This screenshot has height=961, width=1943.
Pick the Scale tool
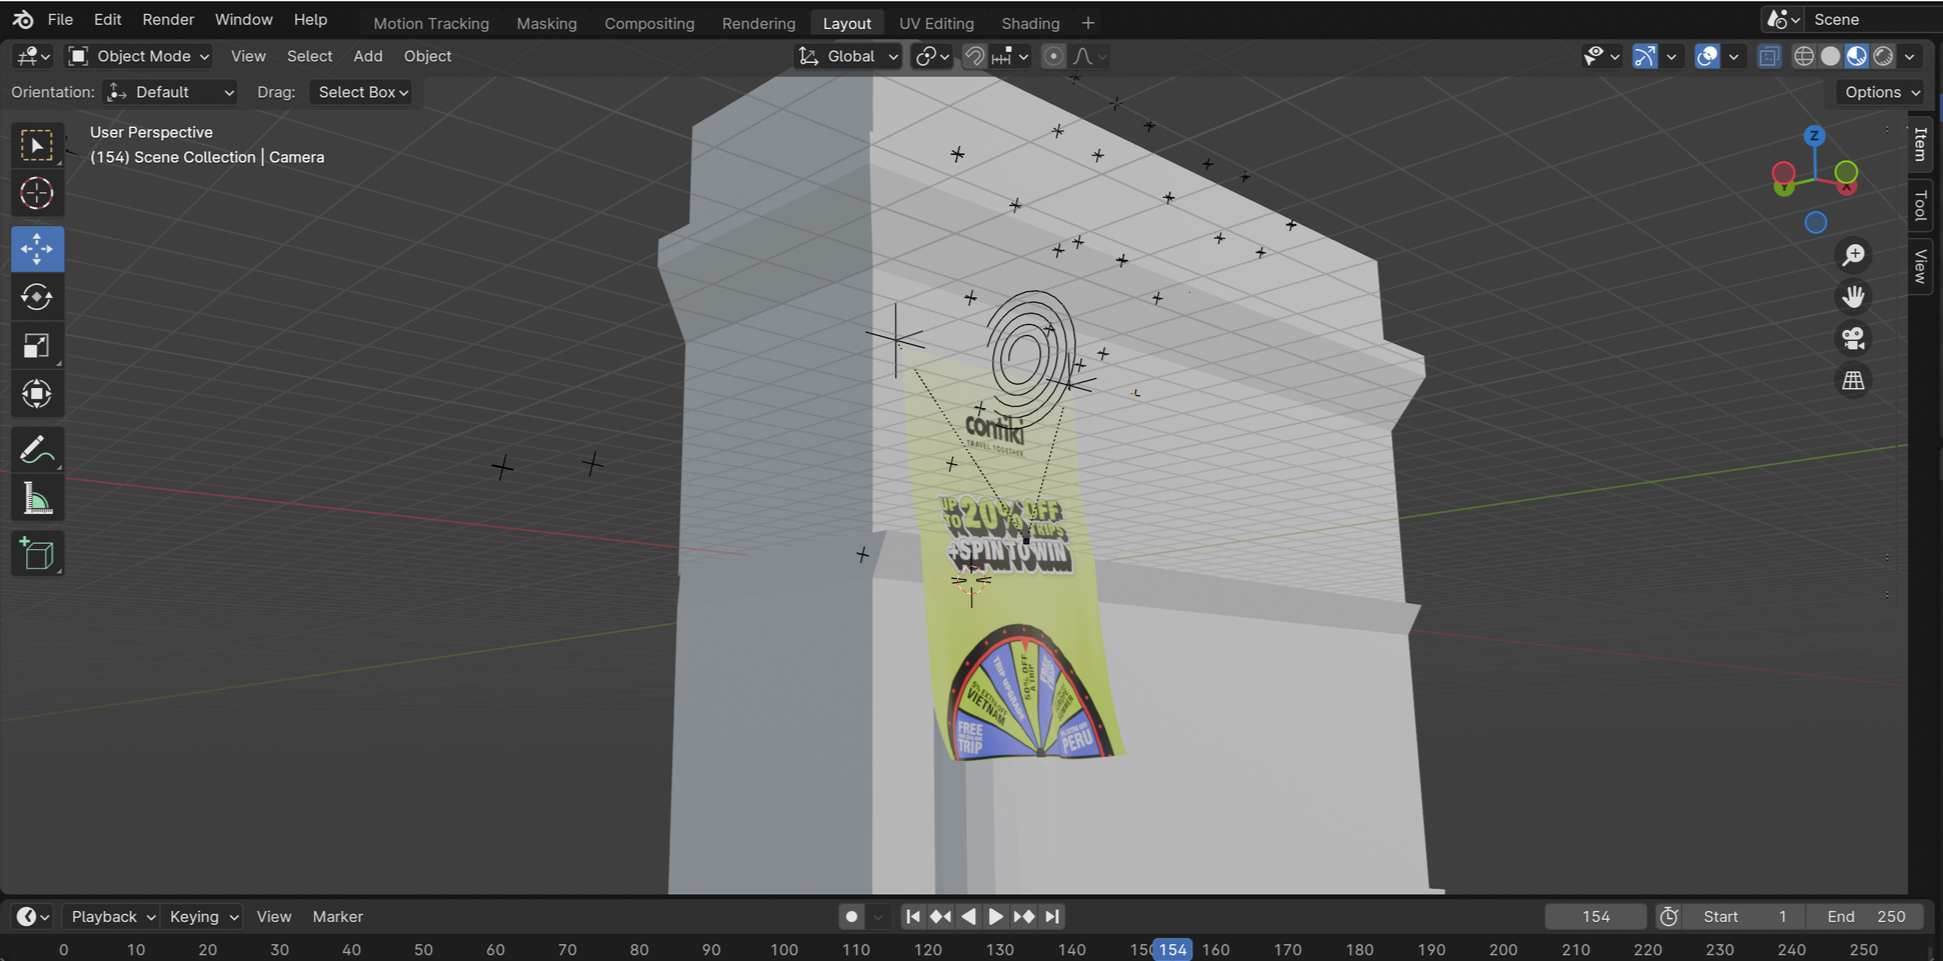(x=37, y=346)
